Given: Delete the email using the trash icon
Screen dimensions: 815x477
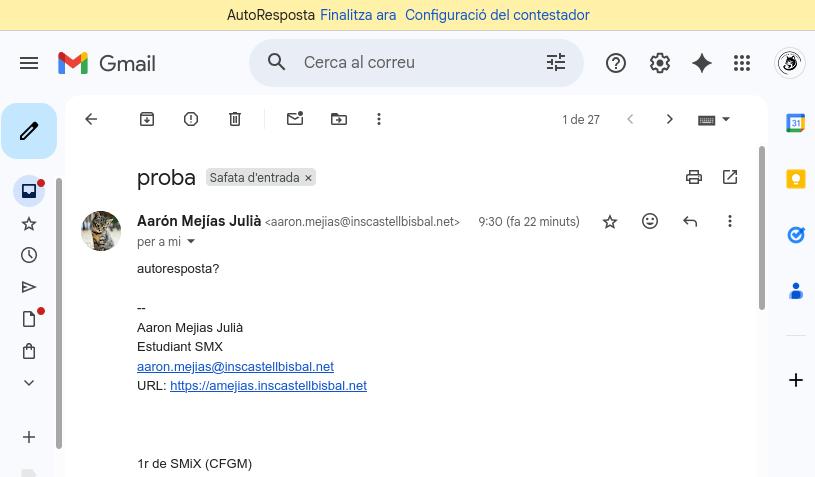Looking at the screenshot, I should pos(235,119).
